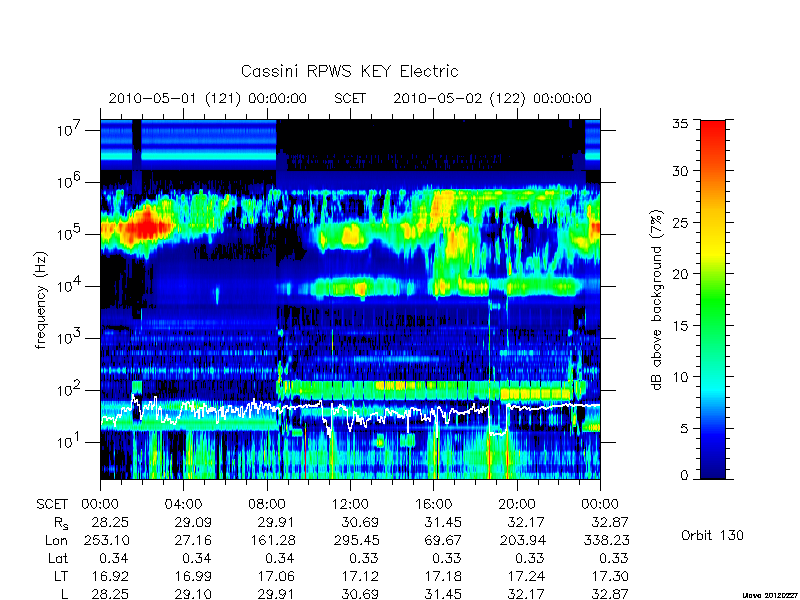The width and height of the screenshot is (800, 600).
Task: Click the frequency axis label 10^1
Action: click(x=67, y=442)
